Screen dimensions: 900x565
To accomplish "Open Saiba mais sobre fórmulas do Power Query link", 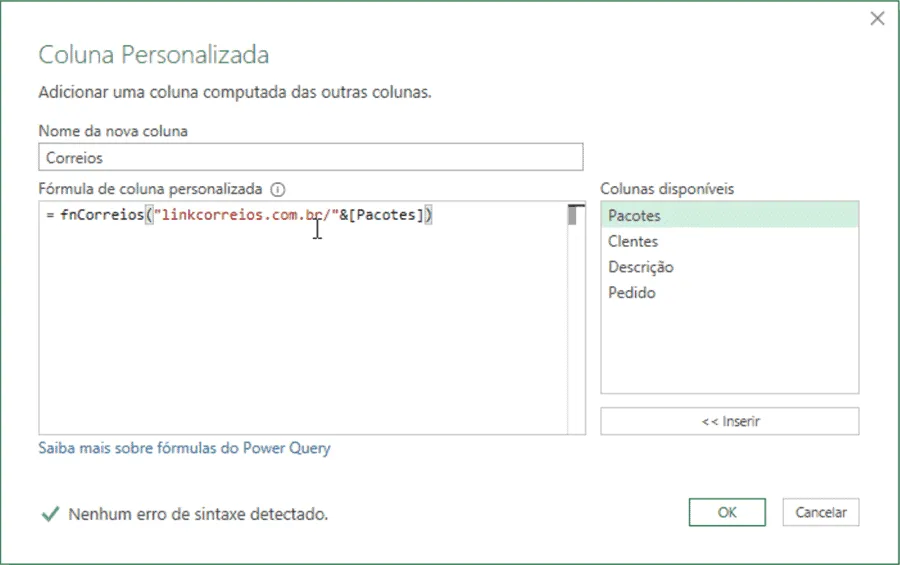I will pos(184,448).
